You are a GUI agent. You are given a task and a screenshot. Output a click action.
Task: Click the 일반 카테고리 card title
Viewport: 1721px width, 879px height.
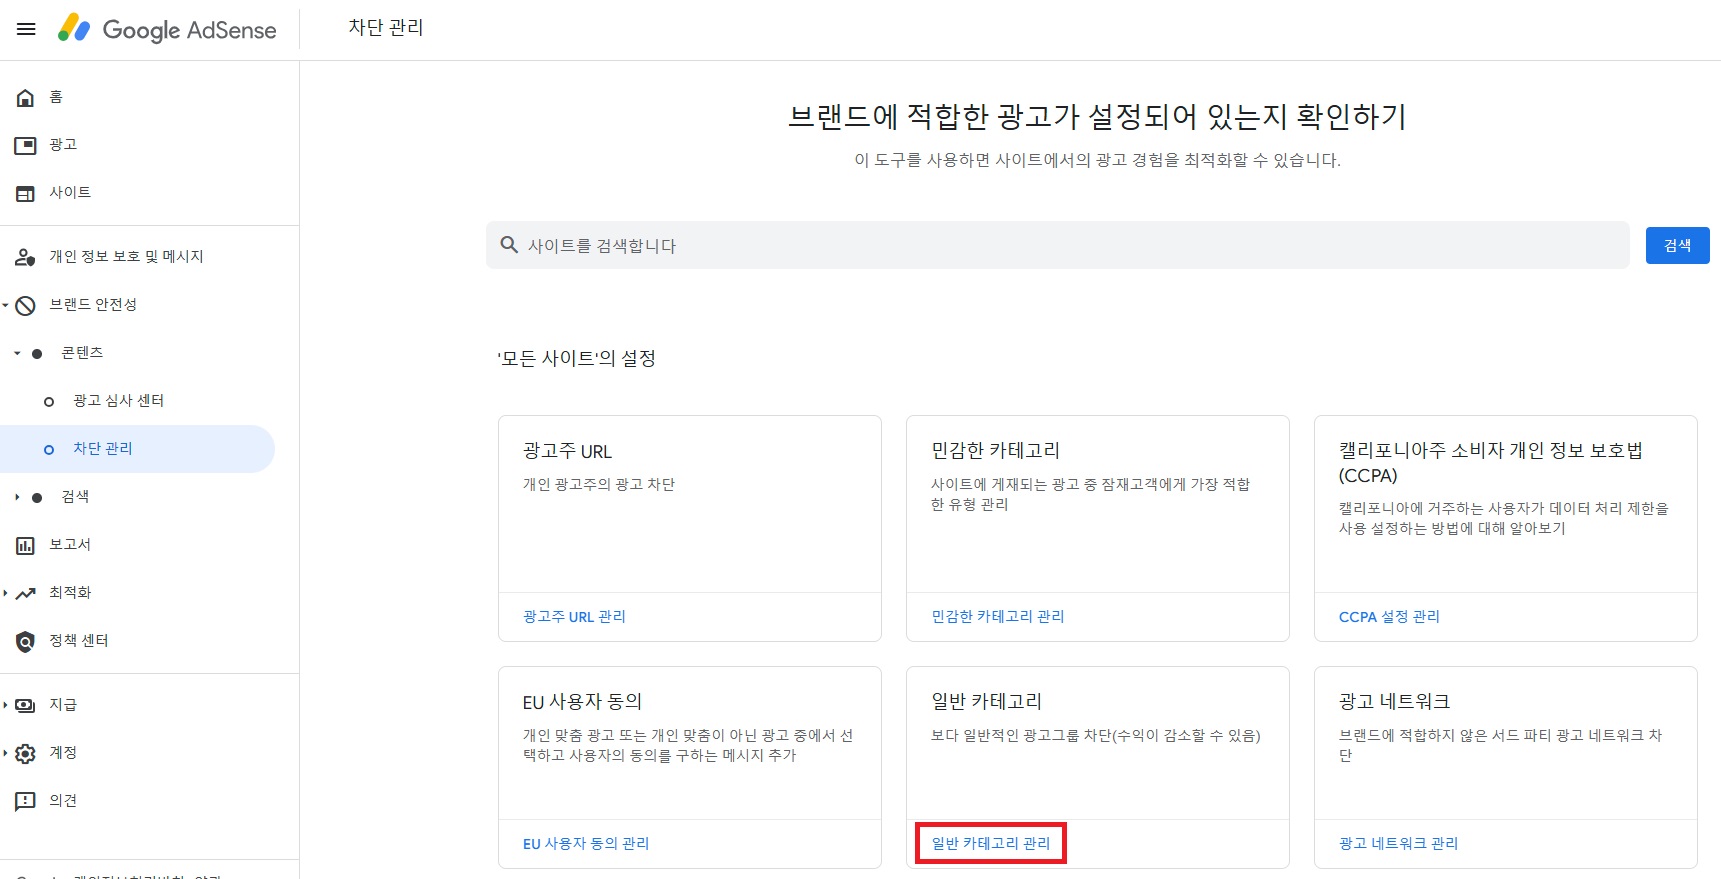point(986,702)
